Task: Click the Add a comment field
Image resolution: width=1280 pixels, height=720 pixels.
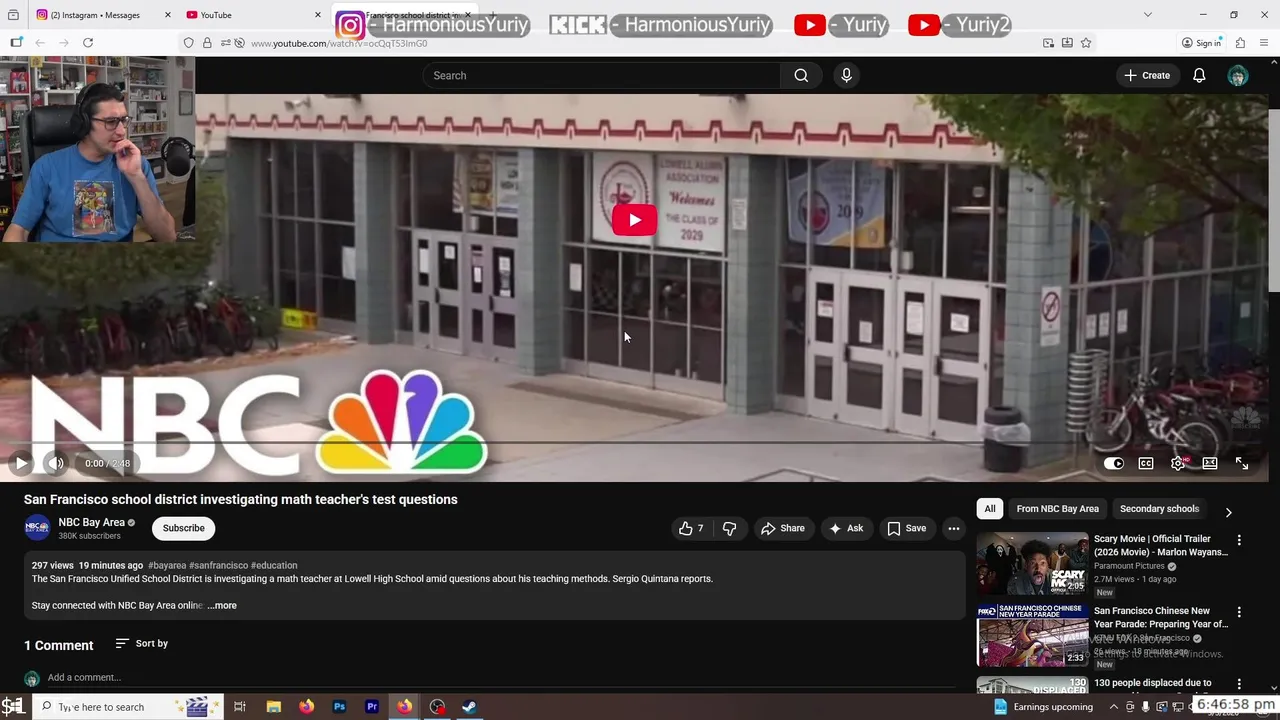Action: click(x=500, y=677)
